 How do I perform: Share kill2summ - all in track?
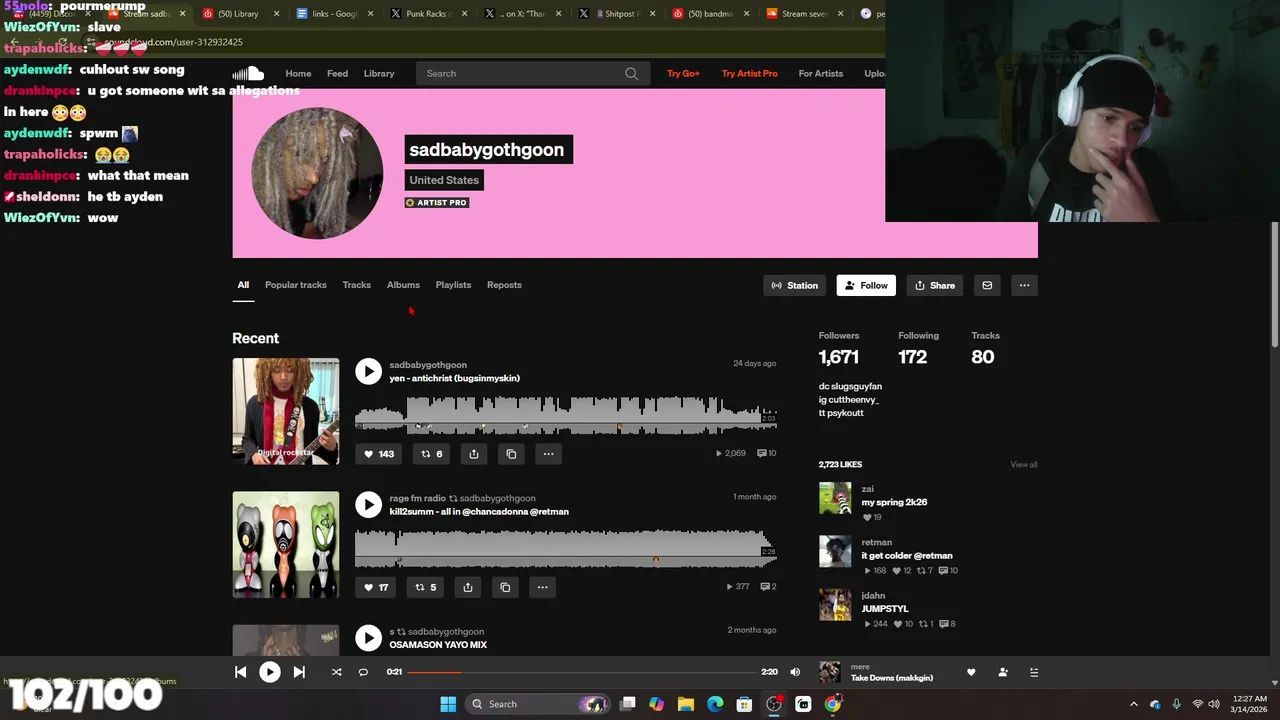click(x=468, y=587)
